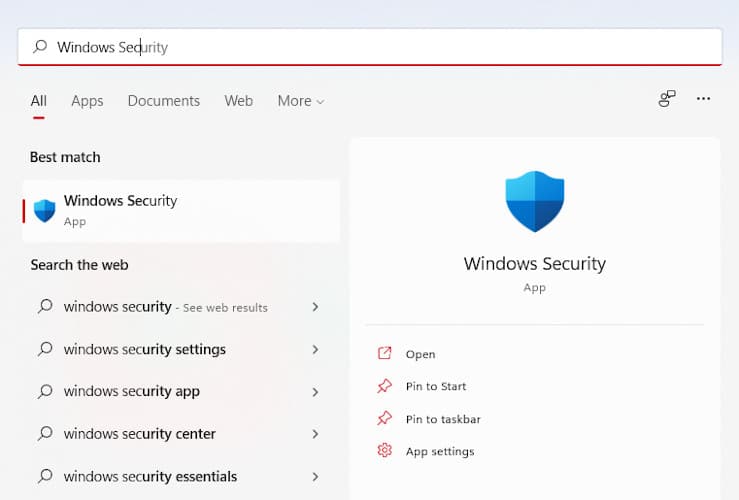Click the App settings gear icon
The height and width of the screenshot is (500, 739).
click(x=385, y=451)
